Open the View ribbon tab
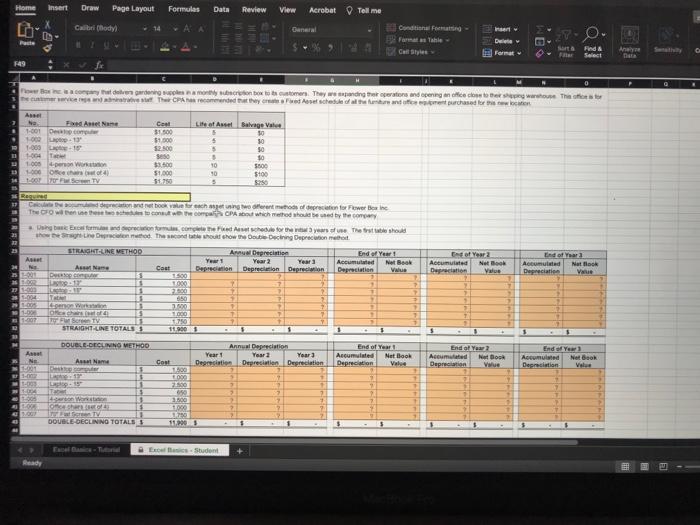The image size is (700, 525). (288, 10)
